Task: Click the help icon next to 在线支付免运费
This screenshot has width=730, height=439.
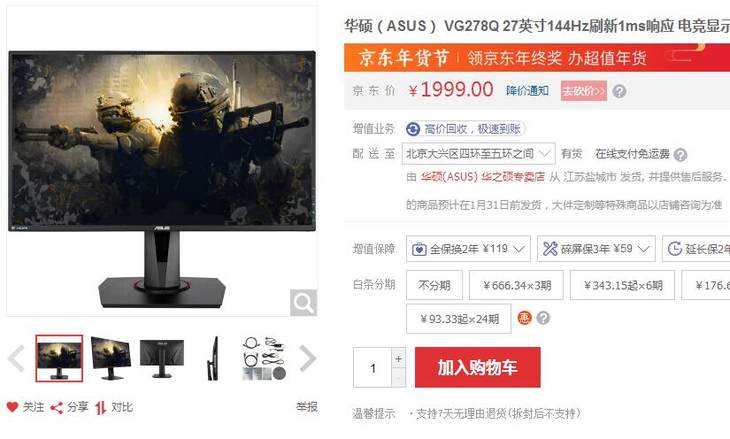Action: pos(680,155)
